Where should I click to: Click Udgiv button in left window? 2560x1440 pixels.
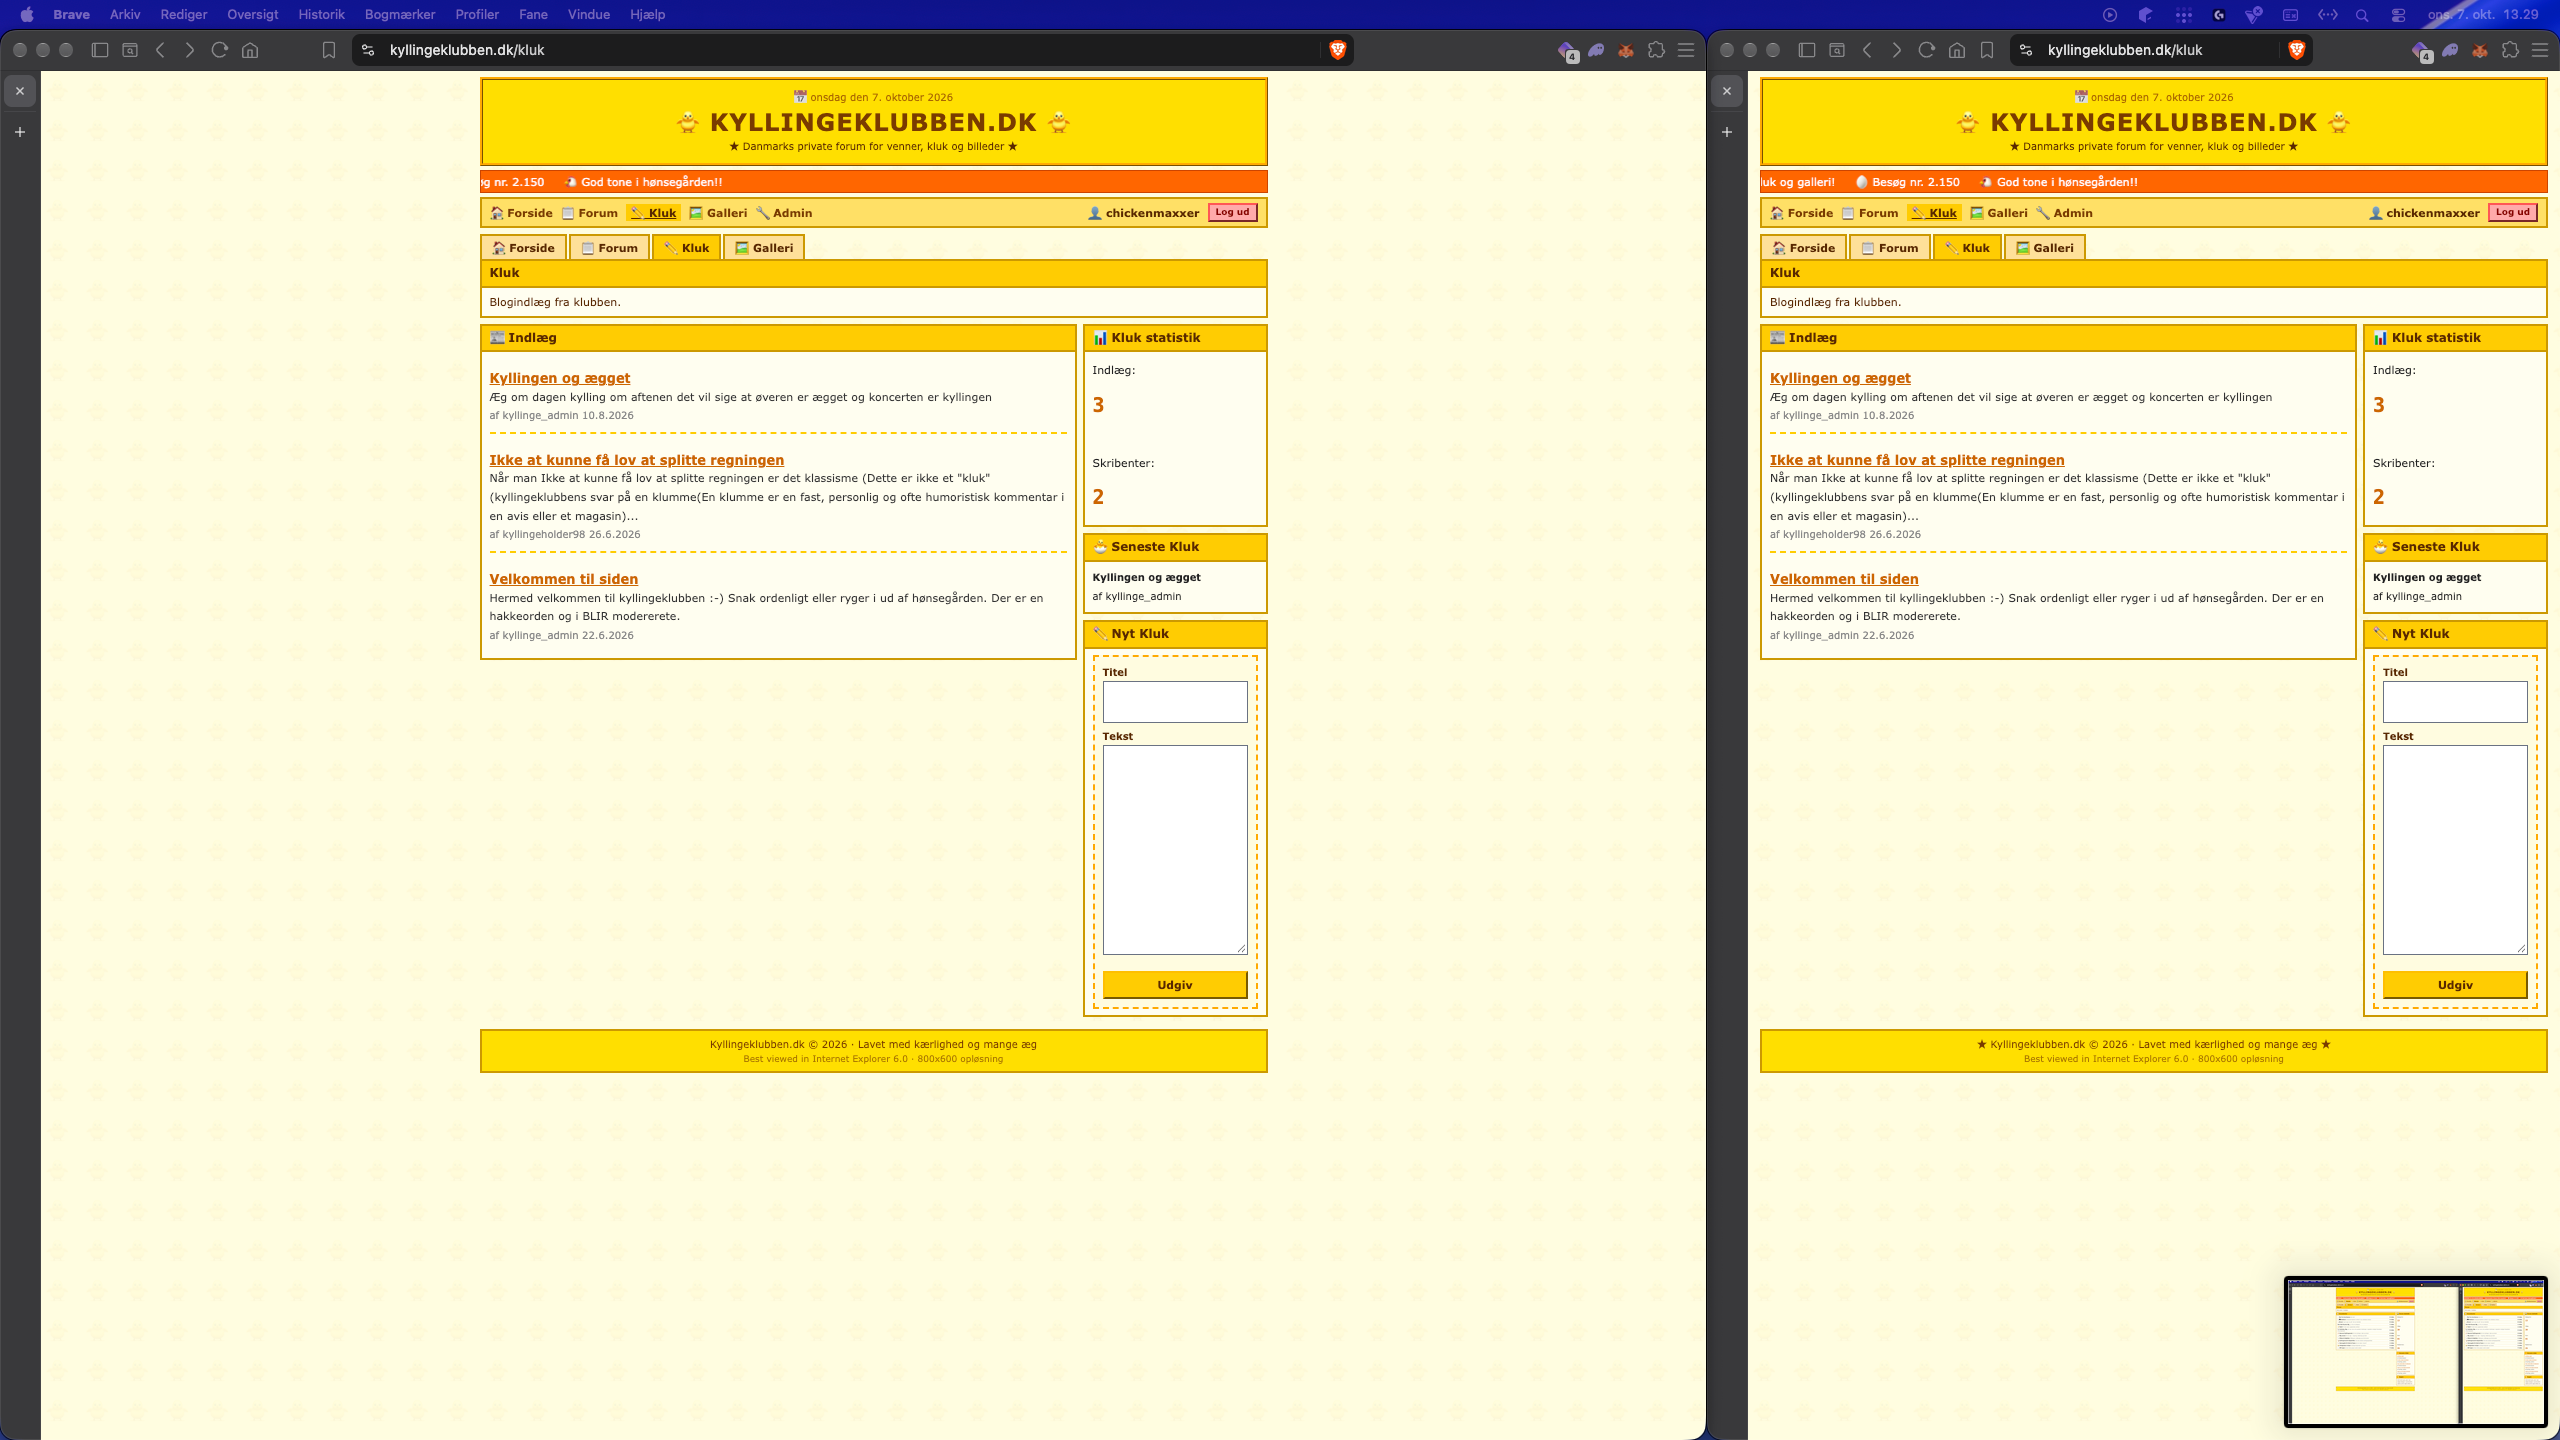tap(1175, 985)
